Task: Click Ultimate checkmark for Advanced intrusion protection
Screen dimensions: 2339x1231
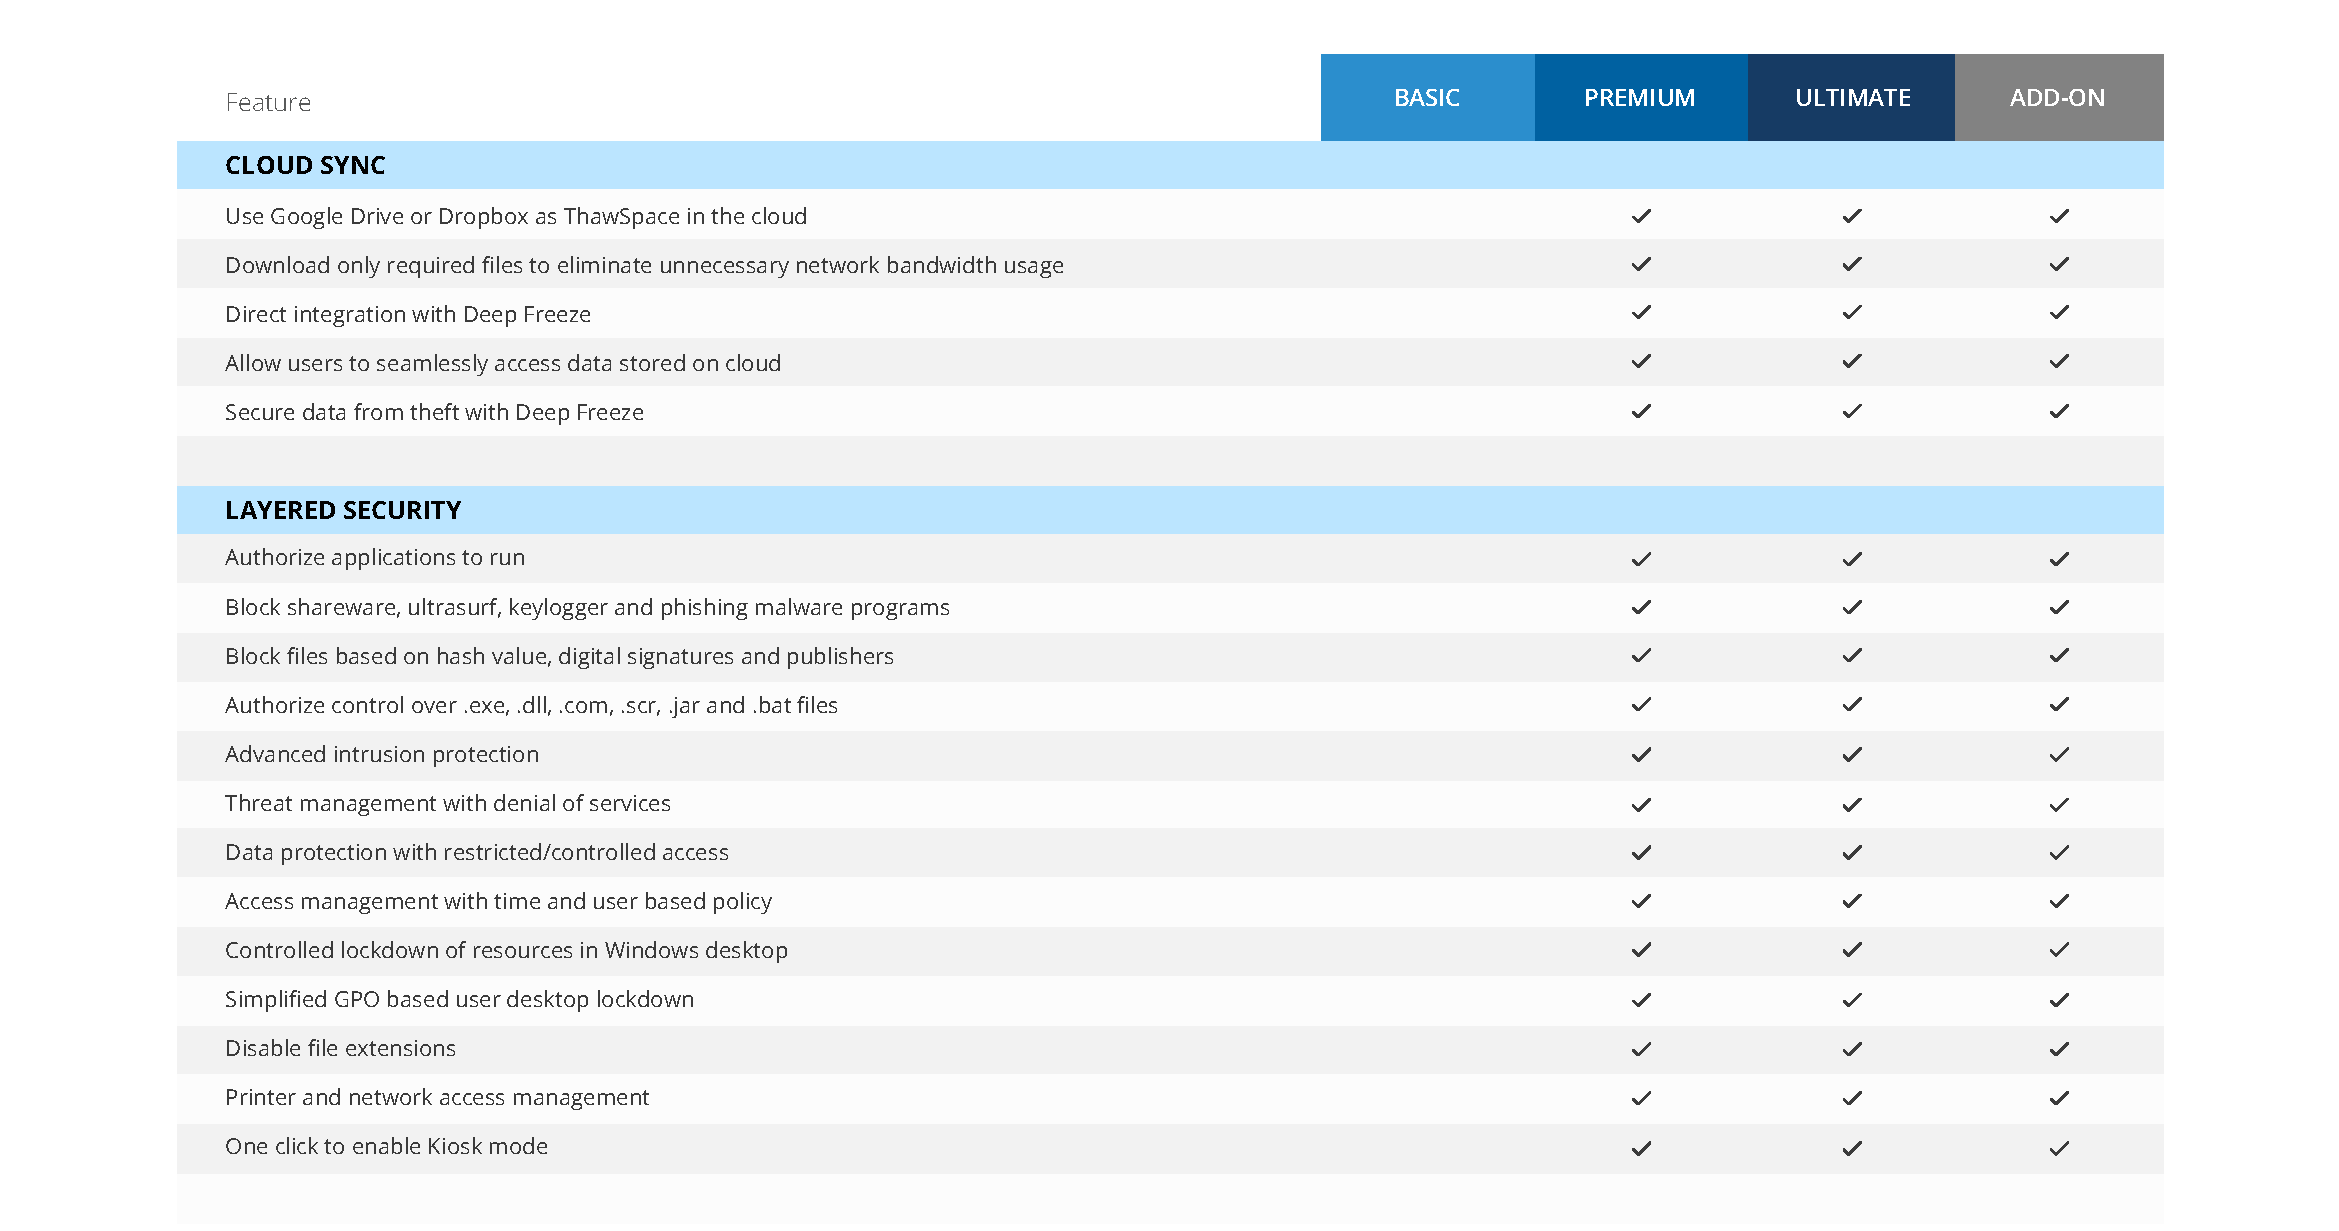Action: coord(1852,755)
